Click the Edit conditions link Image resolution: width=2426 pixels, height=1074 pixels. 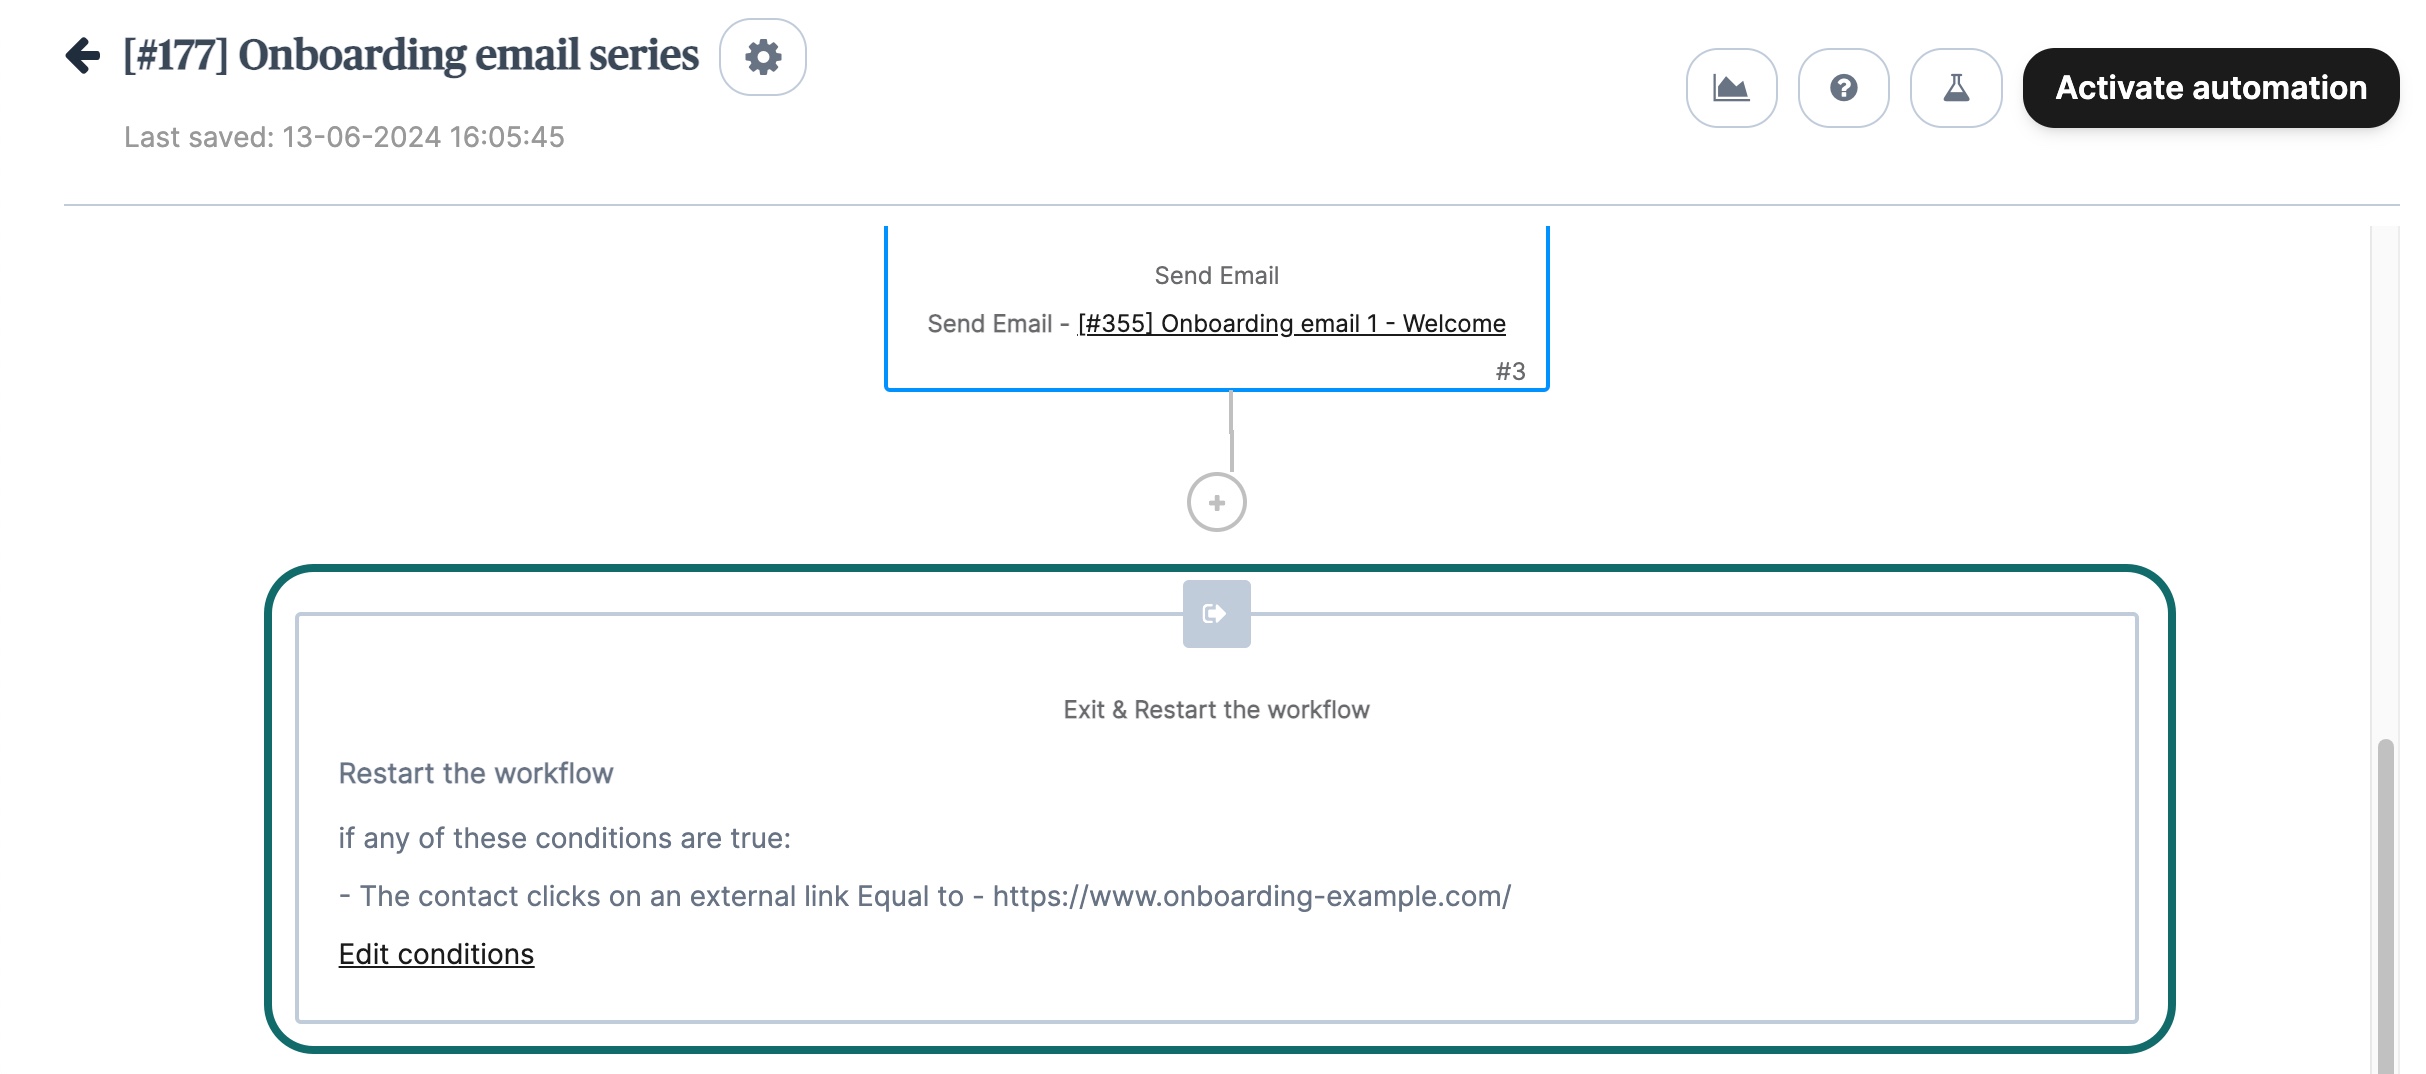click(436, 954)
